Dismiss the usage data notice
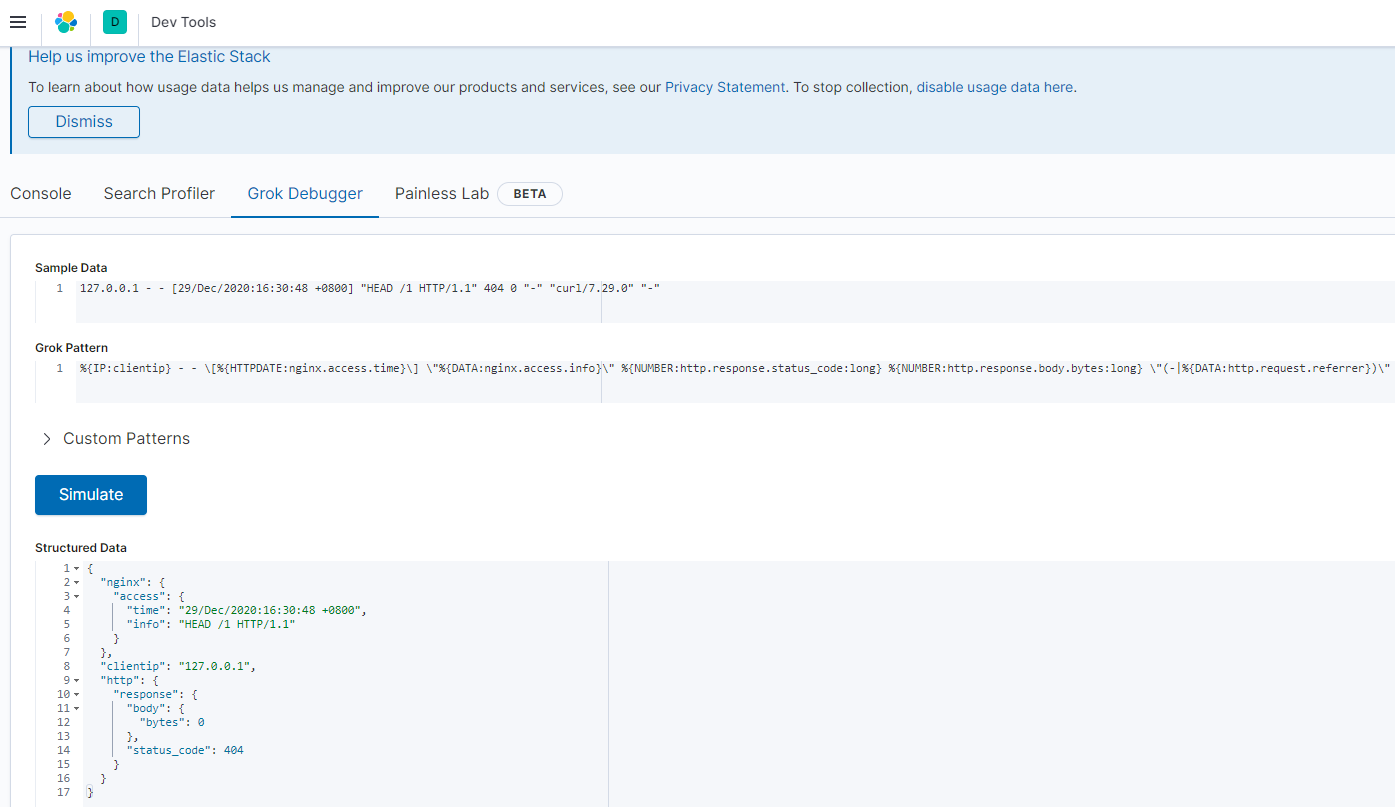The image size is (1395, 807). [84, 121]
